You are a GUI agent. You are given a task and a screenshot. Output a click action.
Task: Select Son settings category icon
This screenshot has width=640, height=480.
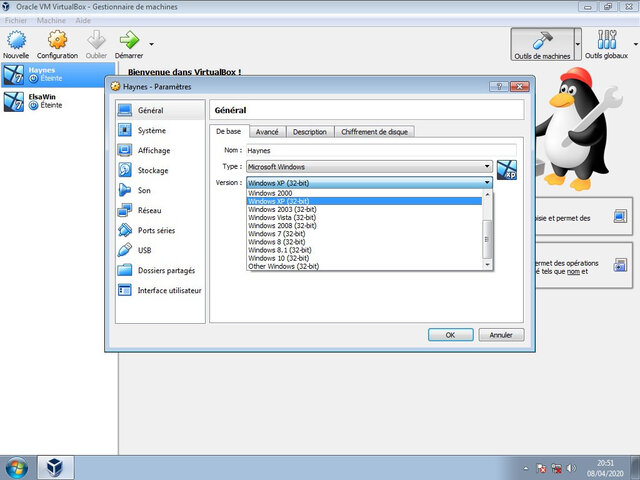point(124,190)
